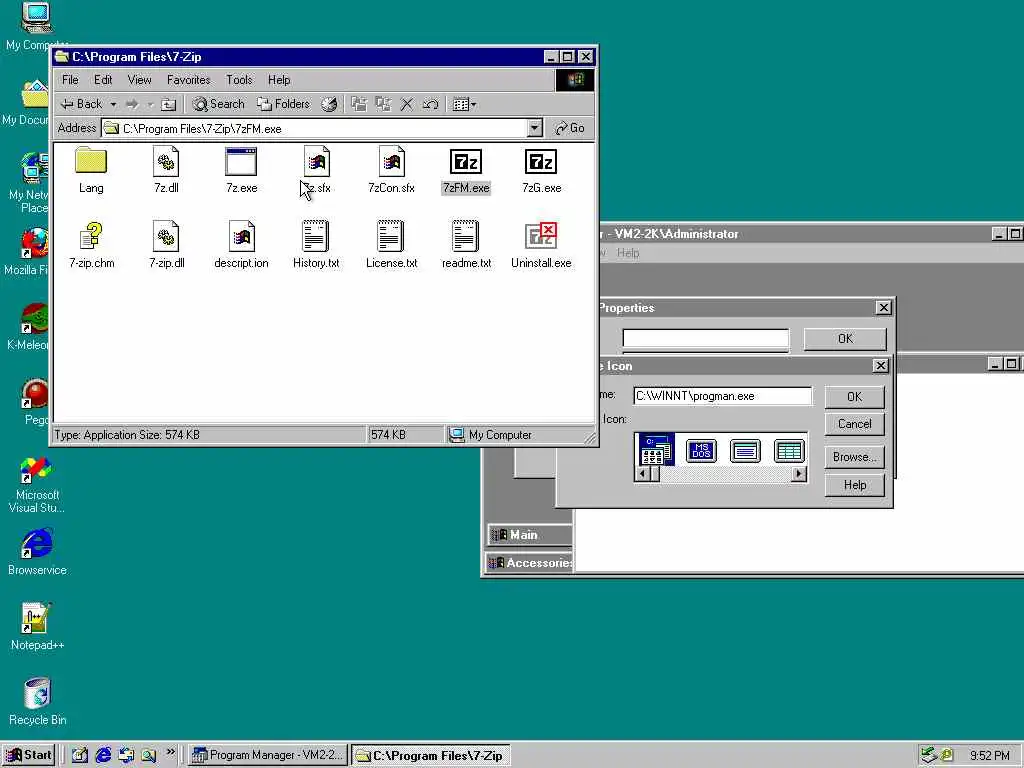Click the Go button
Screen dimensions: 1024x768
pos(569,128)
